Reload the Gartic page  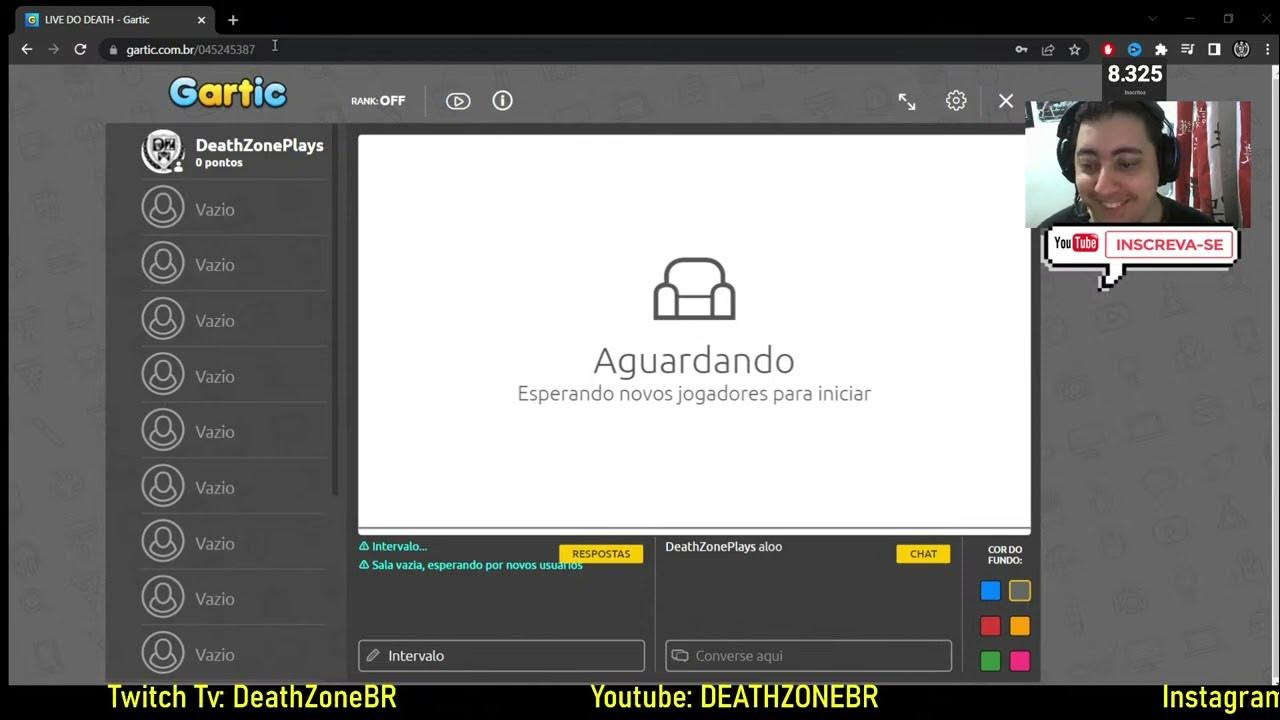pyautogui.click(x=80, y=49)
